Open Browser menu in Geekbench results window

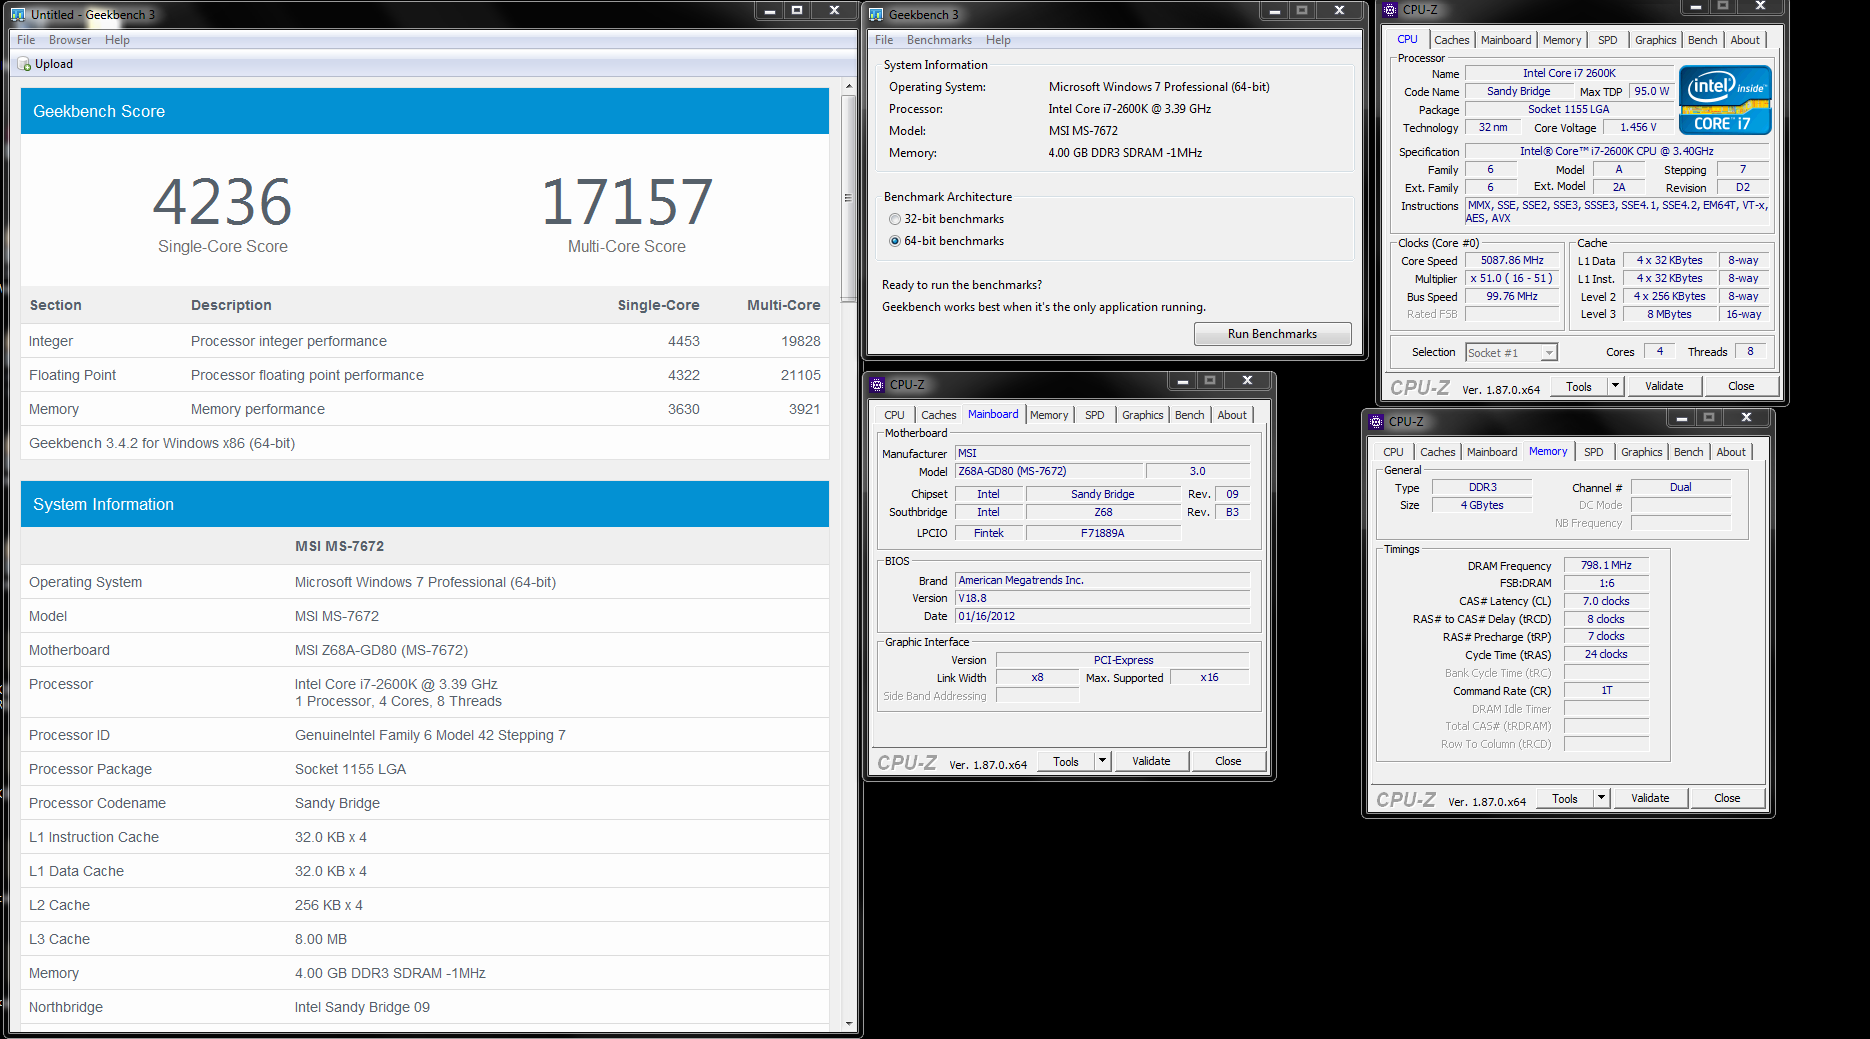pos(70,40)
